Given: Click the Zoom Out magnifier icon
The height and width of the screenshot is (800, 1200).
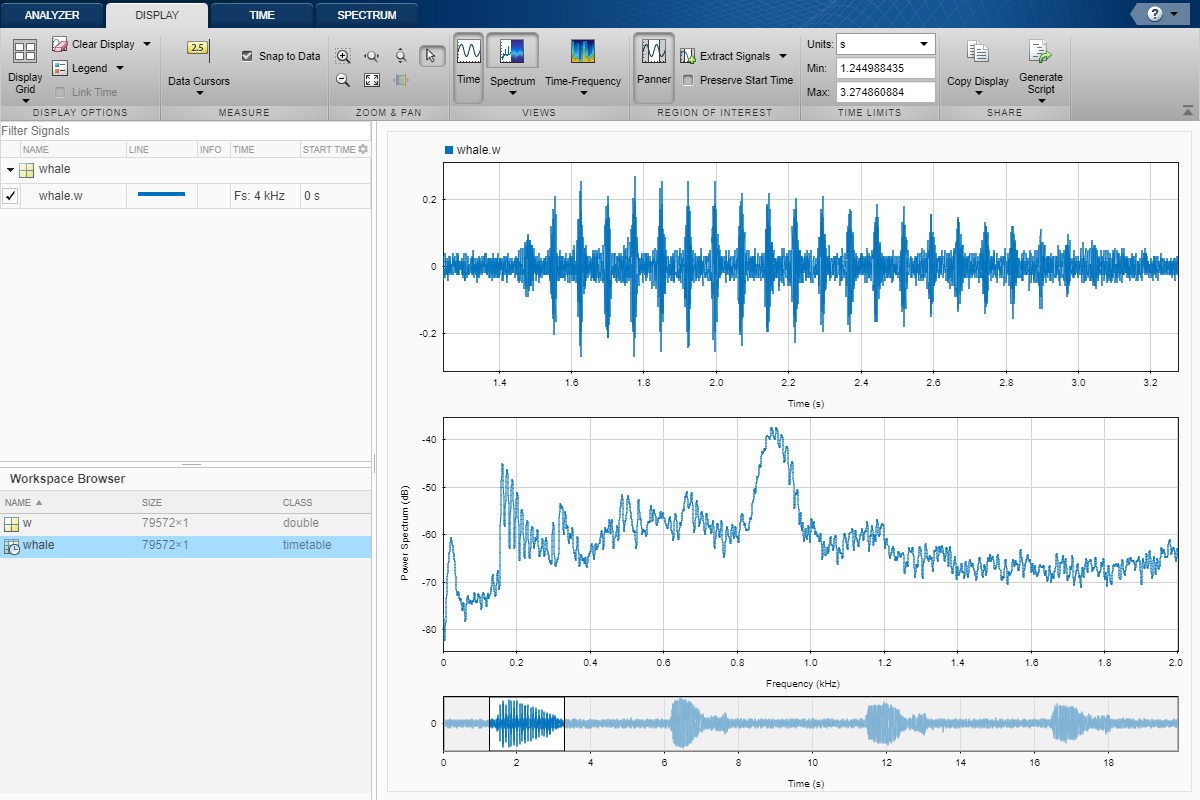Looking at the screenshot, I should 343,80.
